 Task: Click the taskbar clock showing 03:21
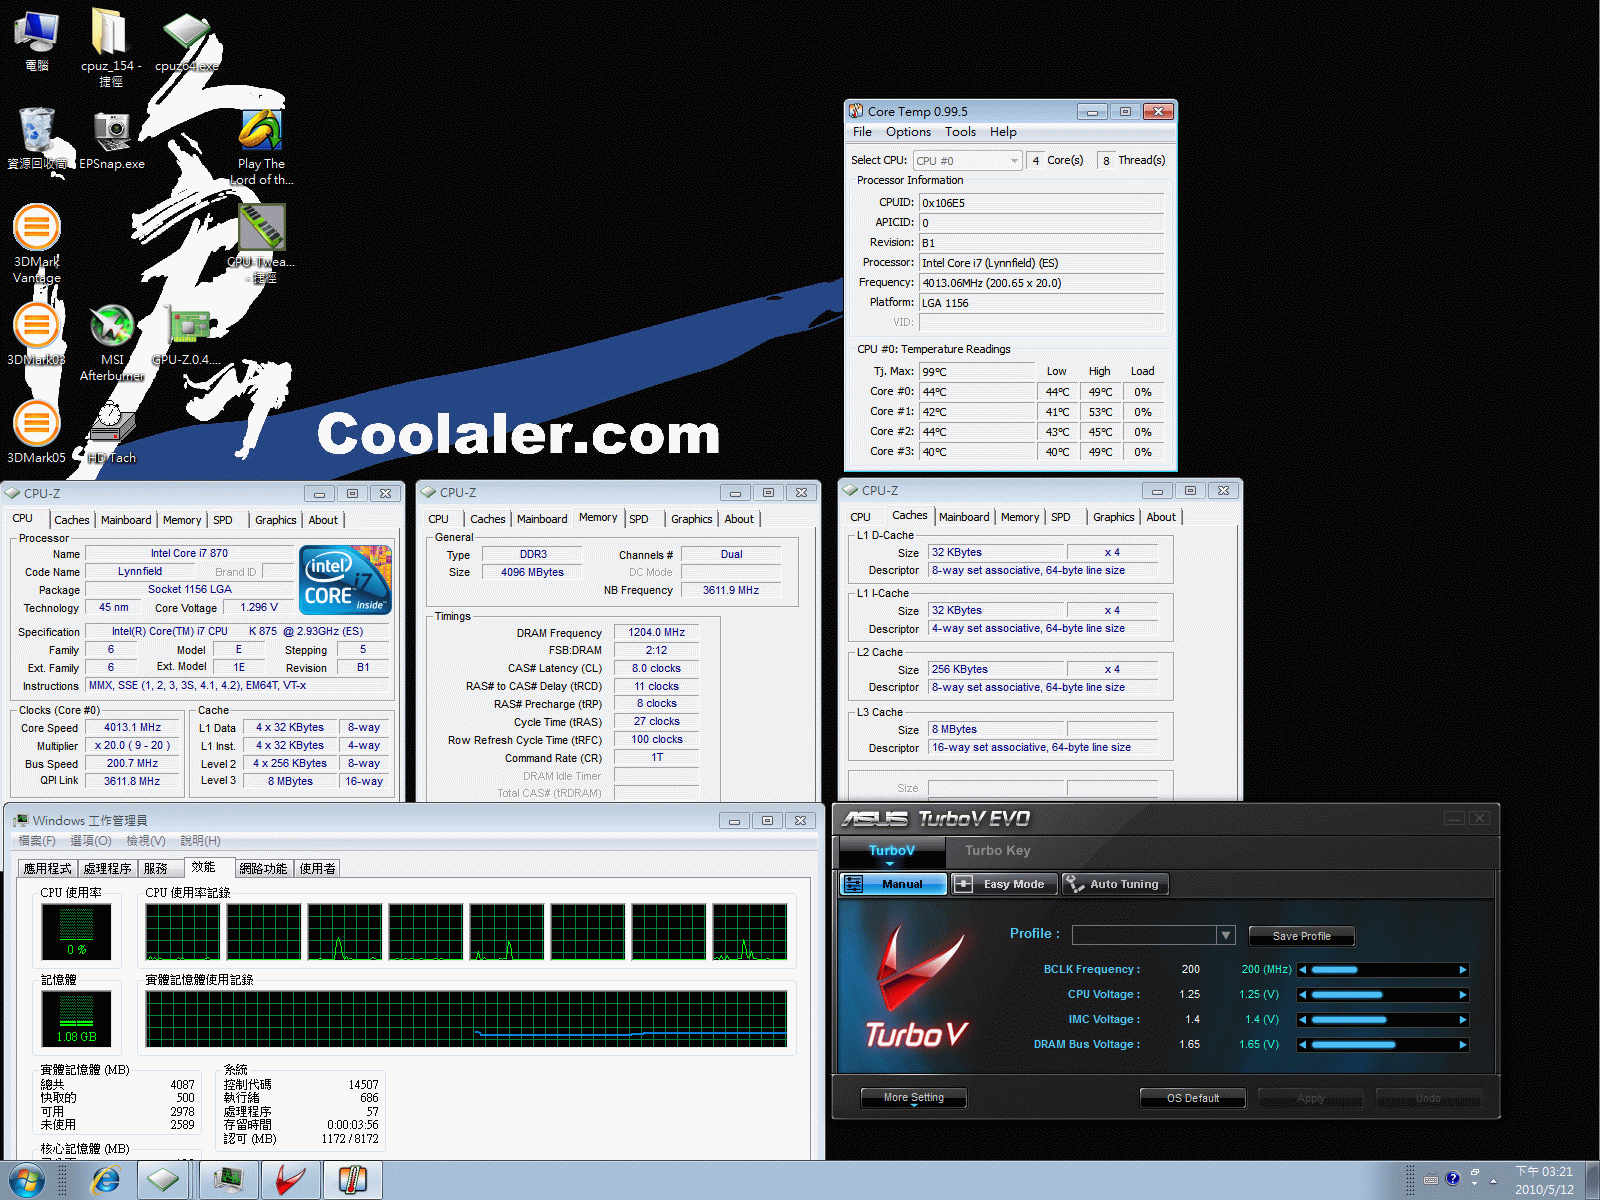pyautogui.click(x=1544, y=1181)
